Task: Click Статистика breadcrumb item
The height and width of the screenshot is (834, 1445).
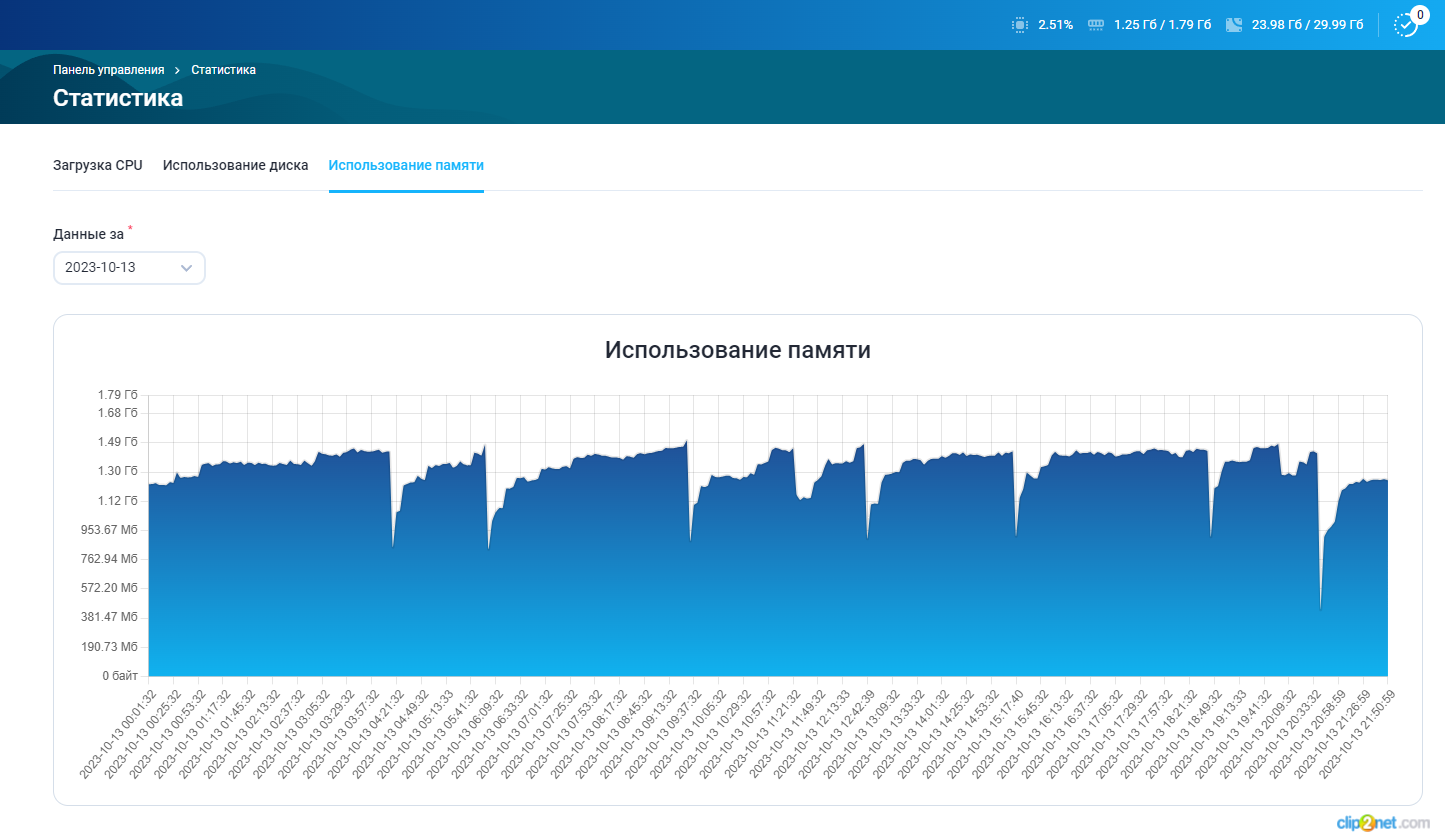Action: pos(223,70)
